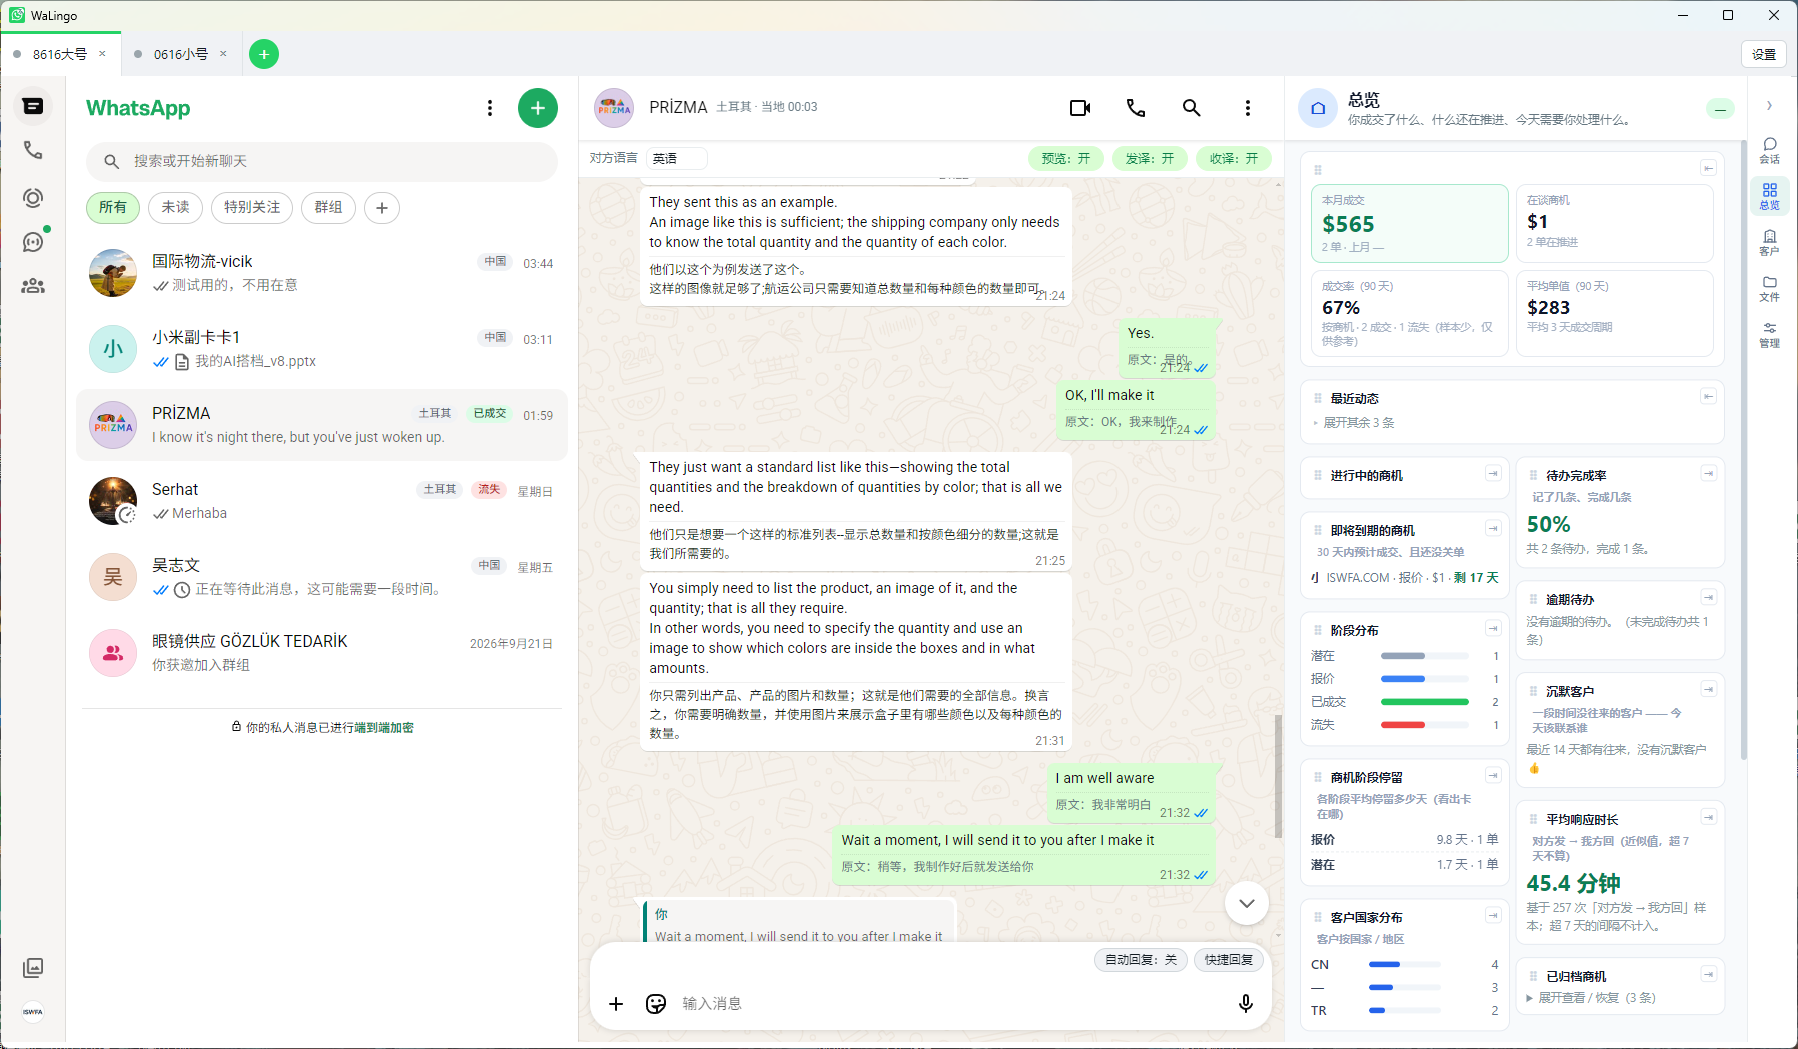
Task: Select the 群组 groups filter tab
Action: 328,207
